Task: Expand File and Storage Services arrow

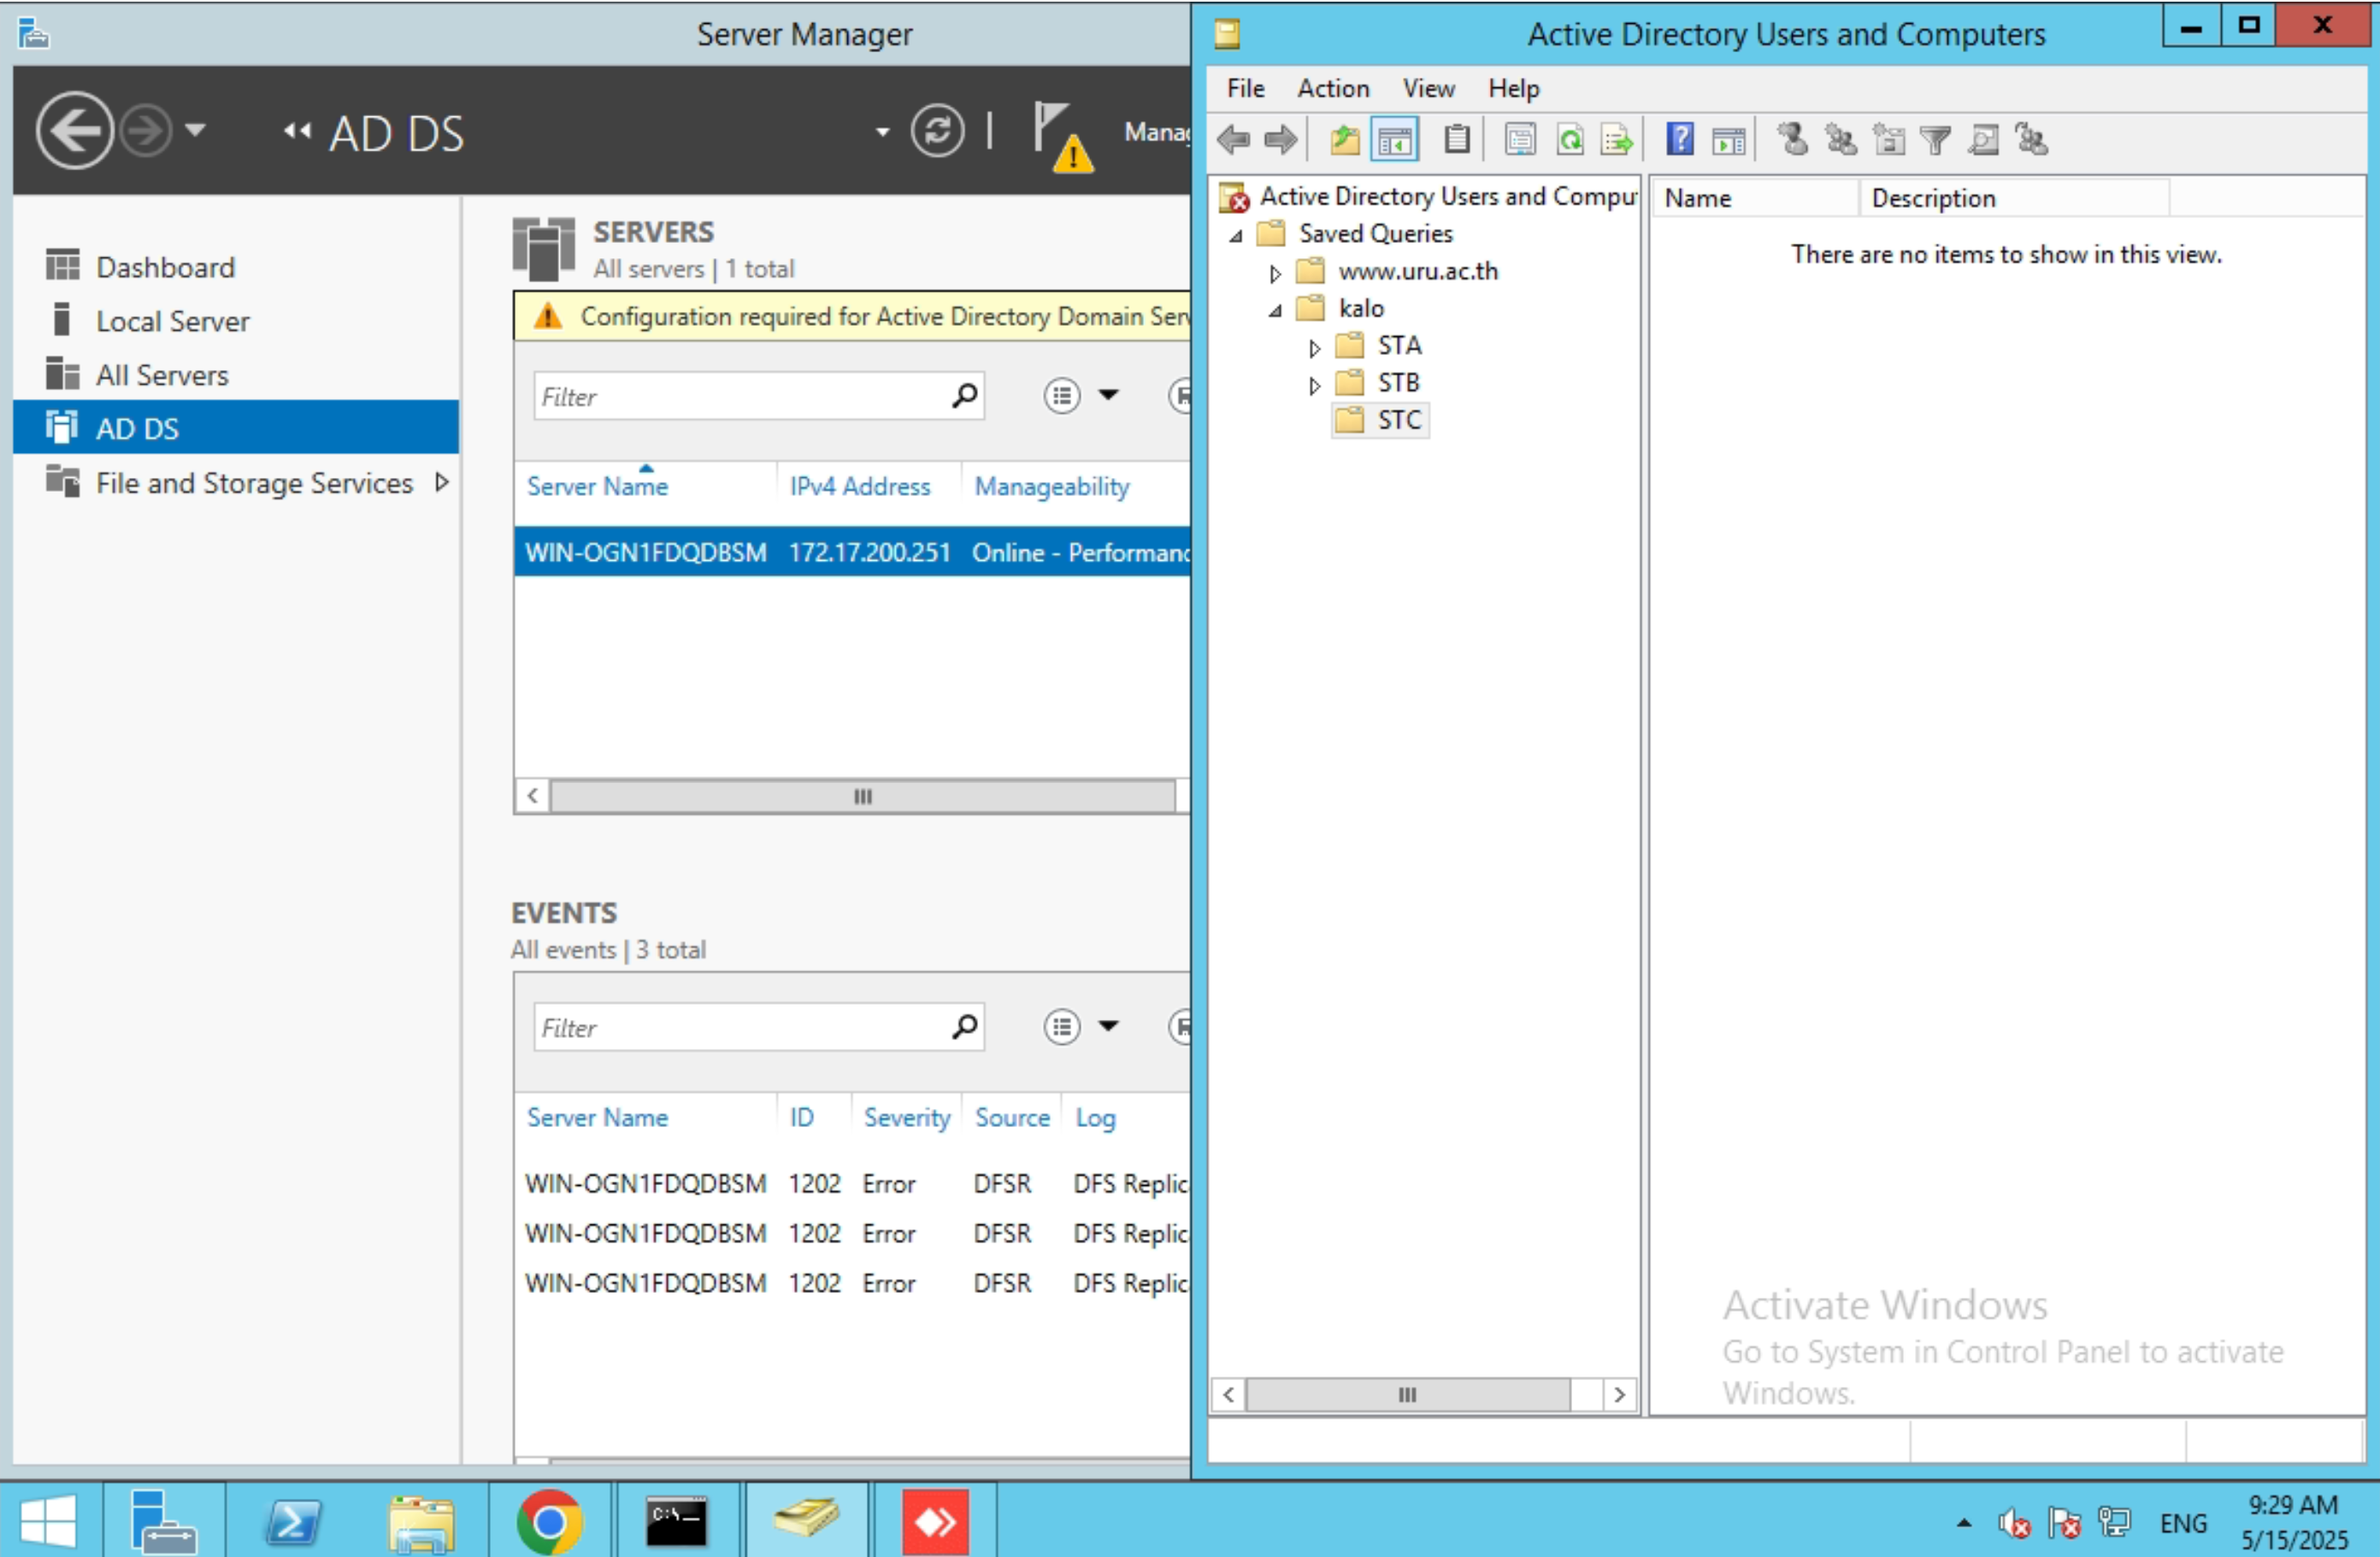Action: click(x=441, y=483)
